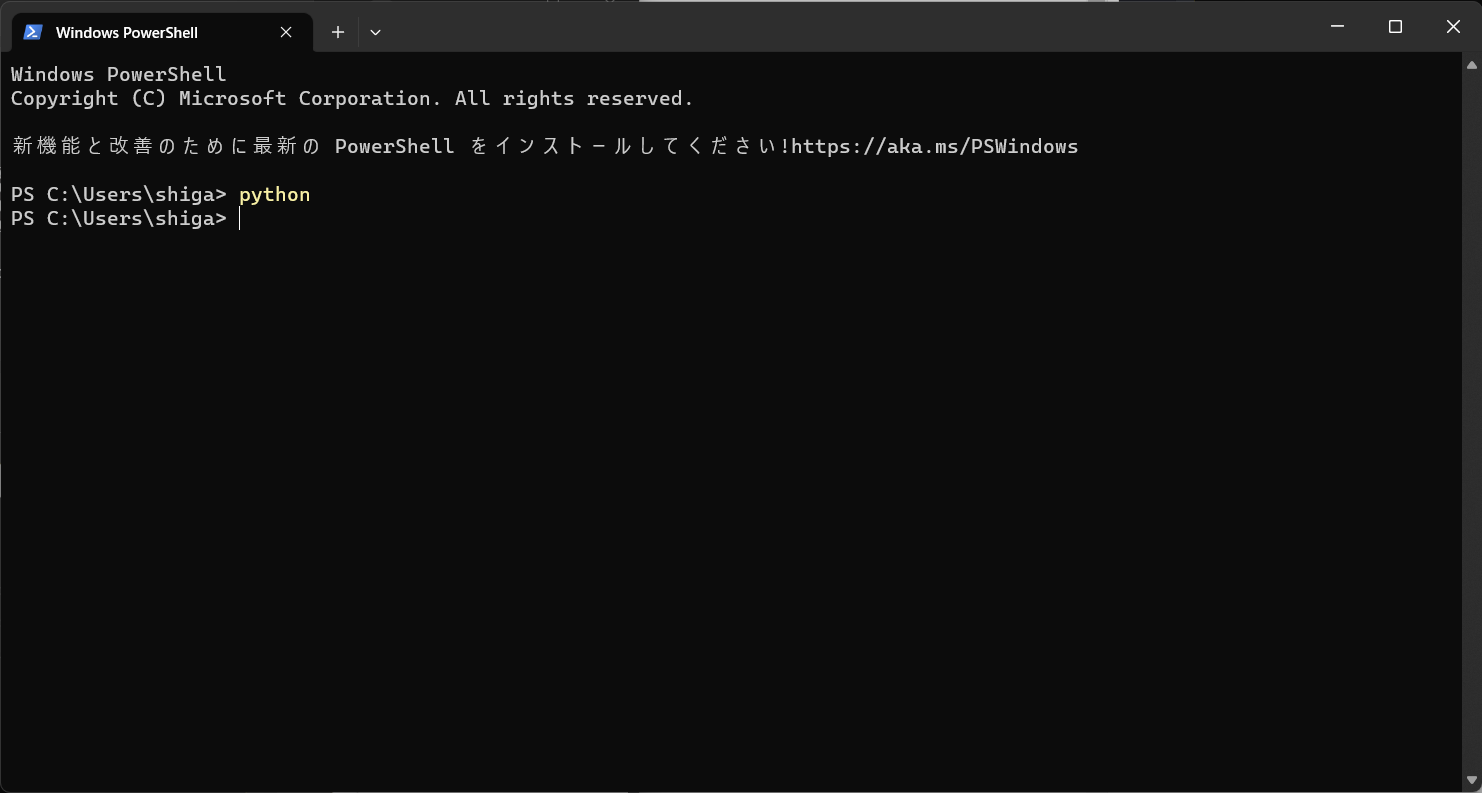Click inside the terminal output area

tap(700, 450)
